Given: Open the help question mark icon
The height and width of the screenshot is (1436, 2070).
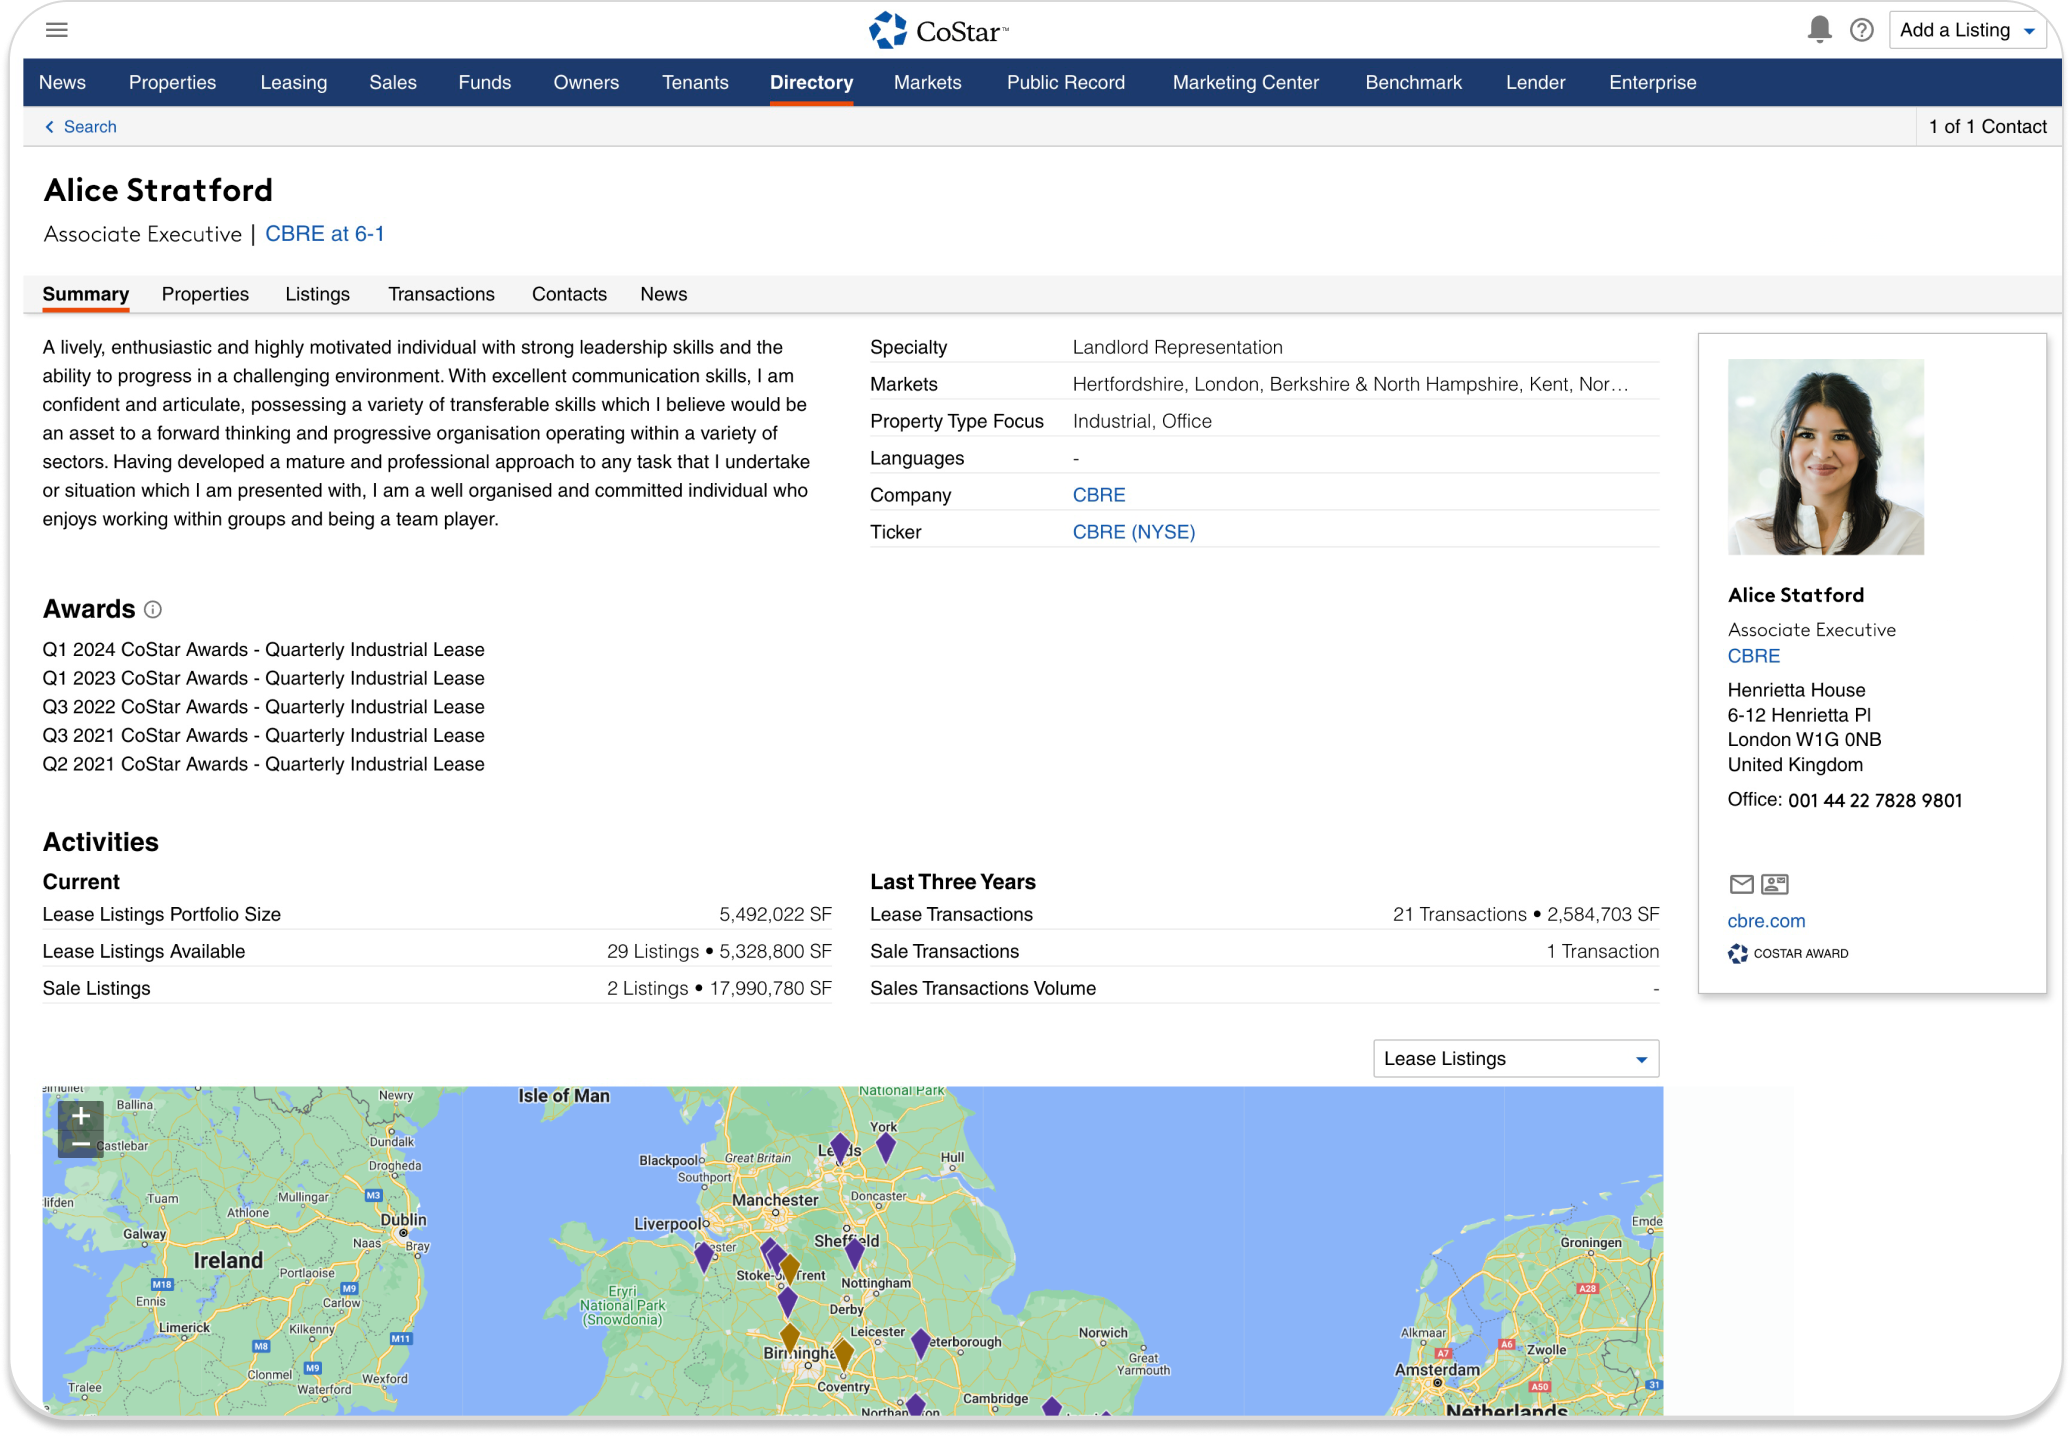Looking at the screenshot, I should pyautogui.click(x=1861, y=30).
